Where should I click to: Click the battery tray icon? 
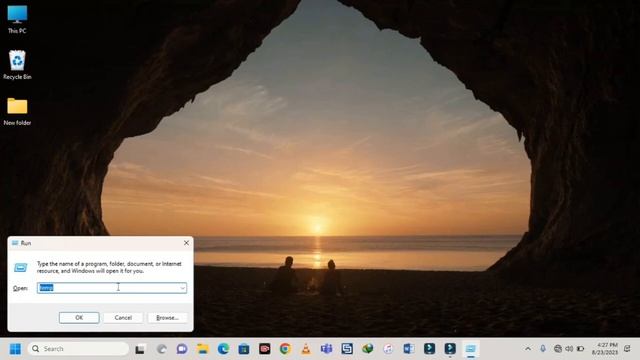pyautogui.click(x=580, y=349)
